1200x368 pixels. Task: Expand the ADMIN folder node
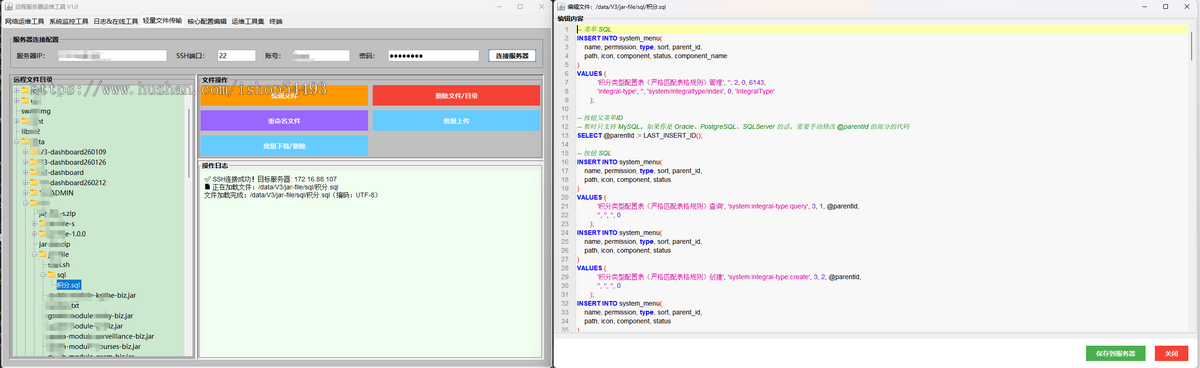tap(25, 192)
